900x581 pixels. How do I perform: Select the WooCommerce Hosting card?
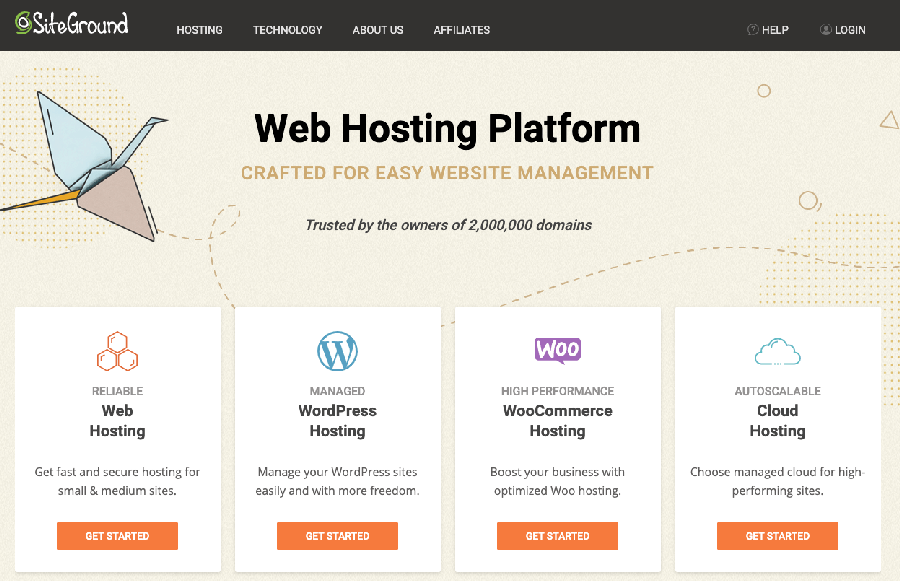pos(557,440)
